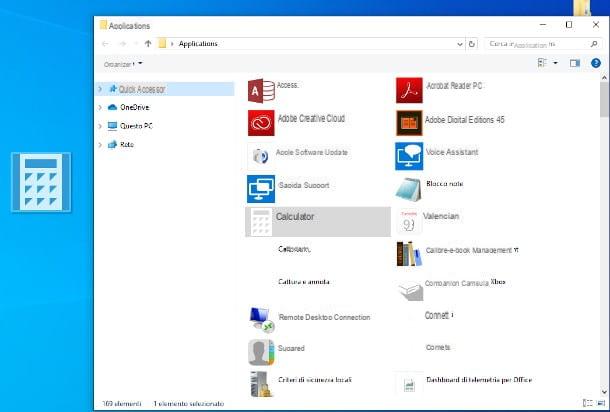610x412 pixels.
Task: Select the Calculator icon in the list
Action: click(261, 222)
